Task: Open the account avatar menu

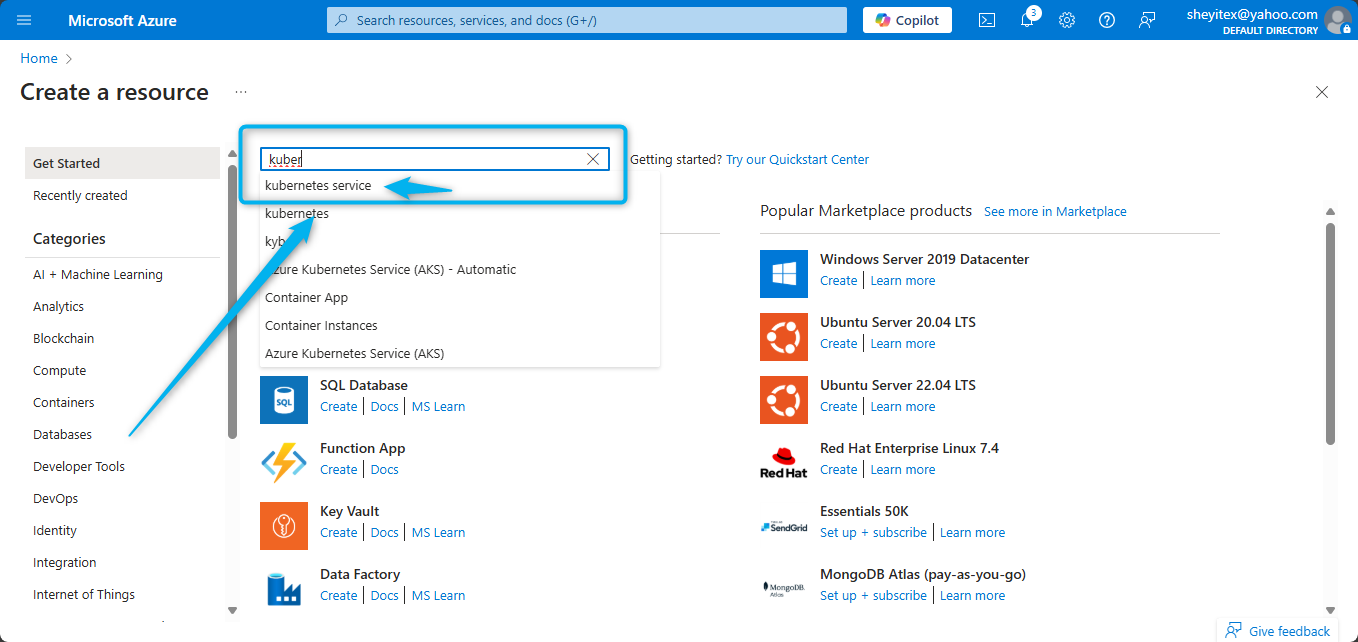Action: (x=1337, y=20)
